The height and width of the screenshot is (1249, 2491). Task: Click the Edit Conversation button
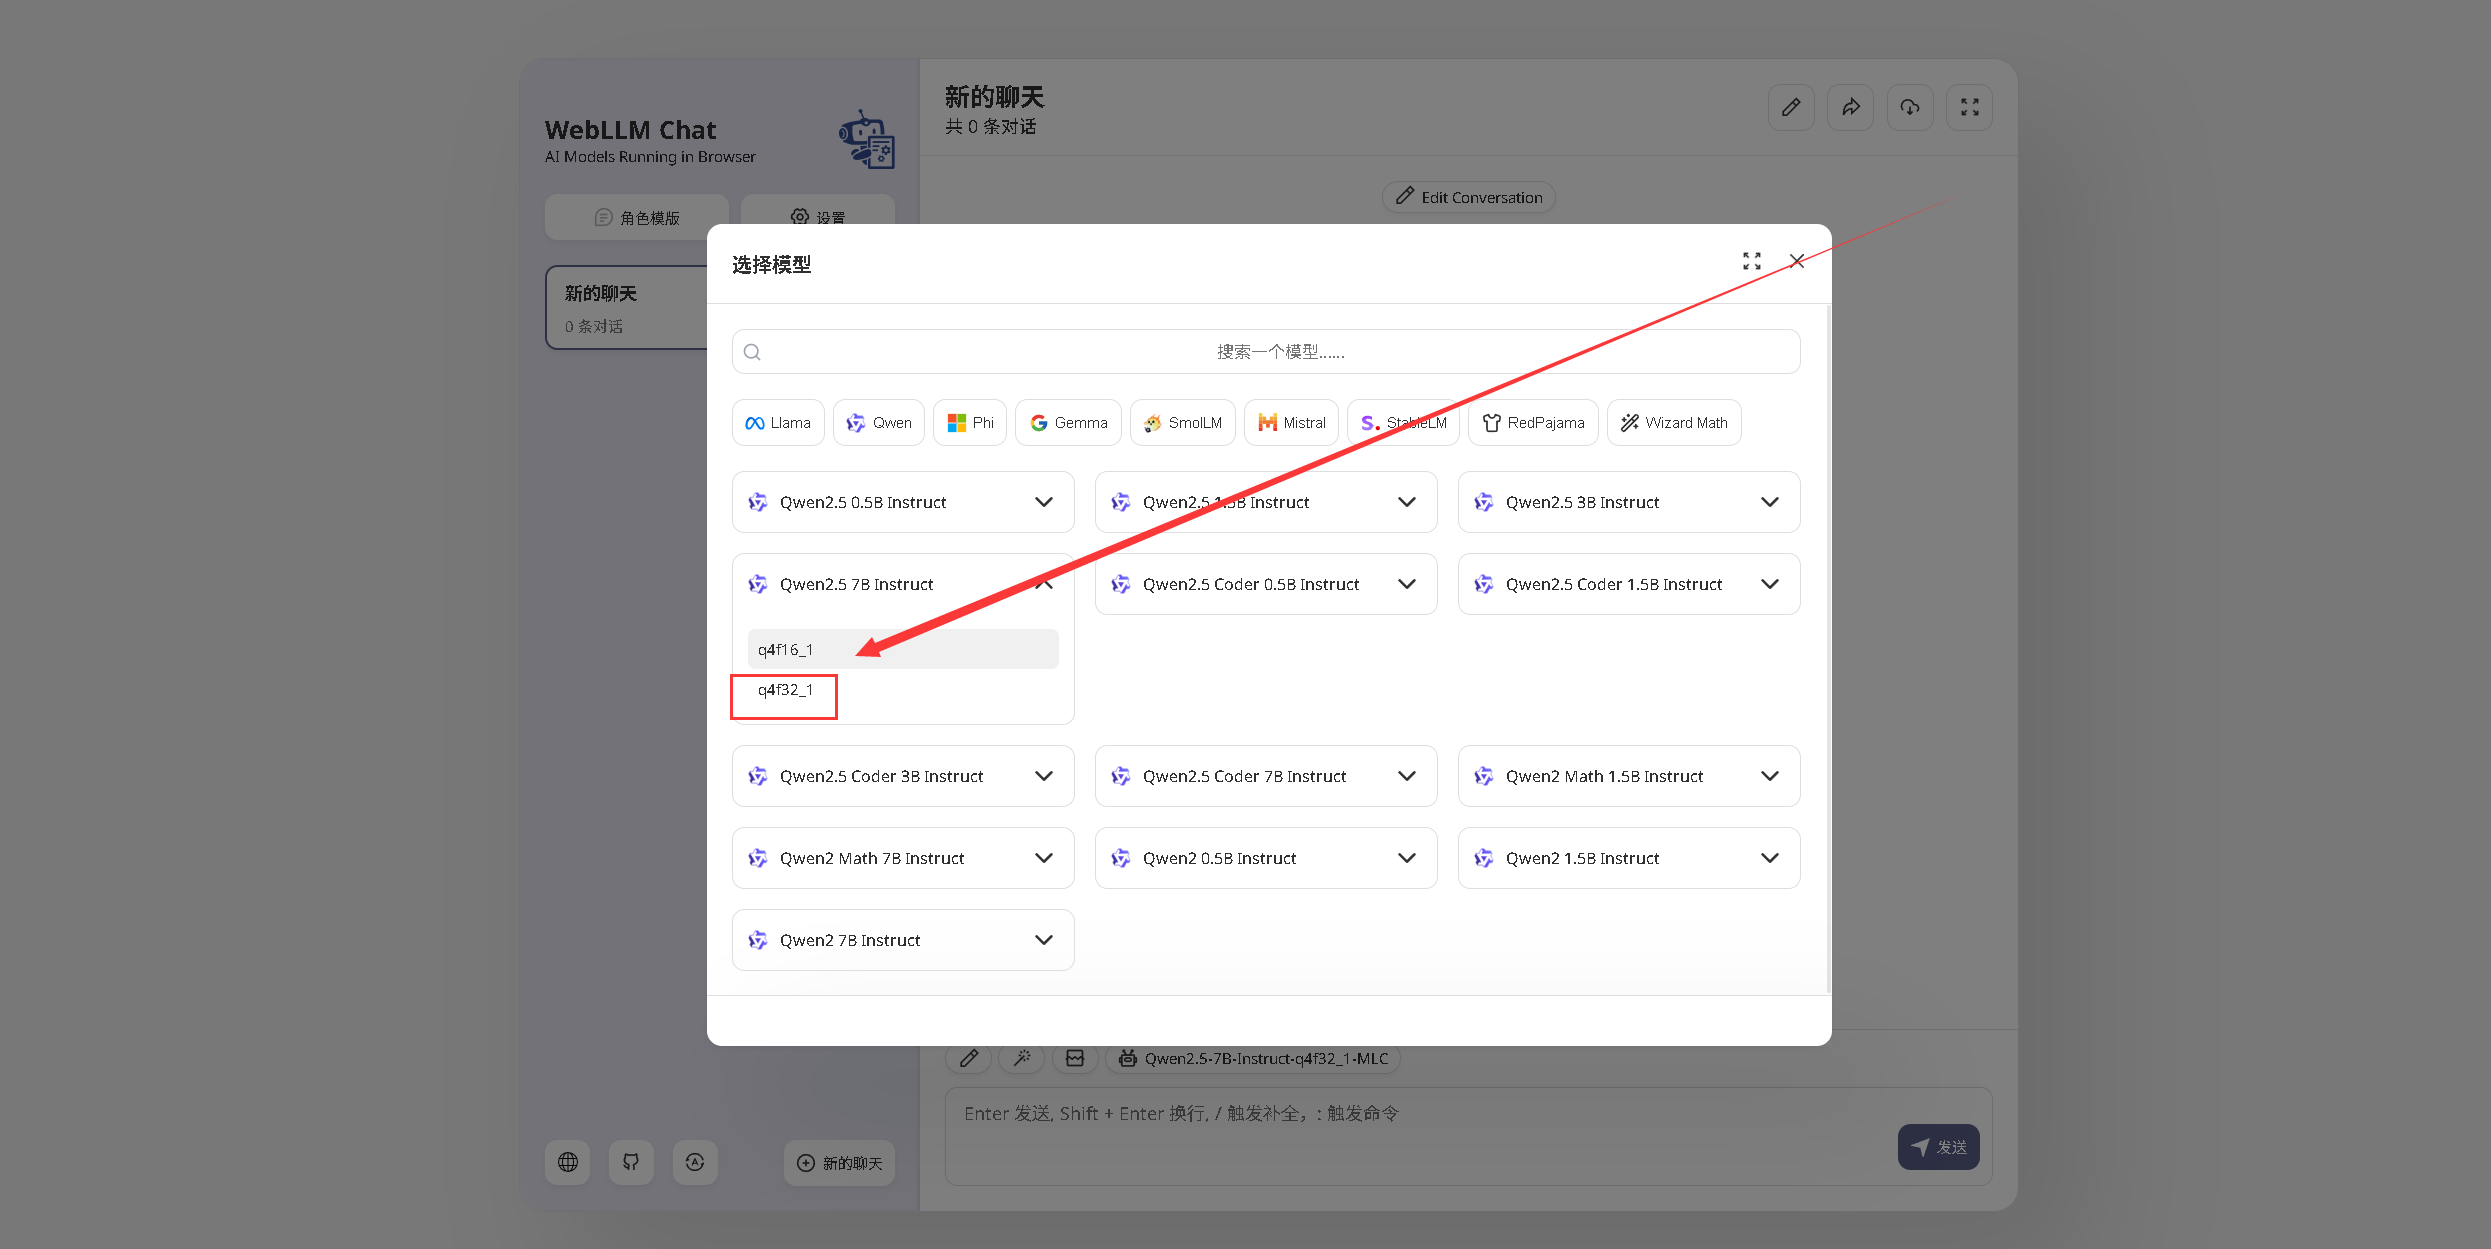[1469, 197]
